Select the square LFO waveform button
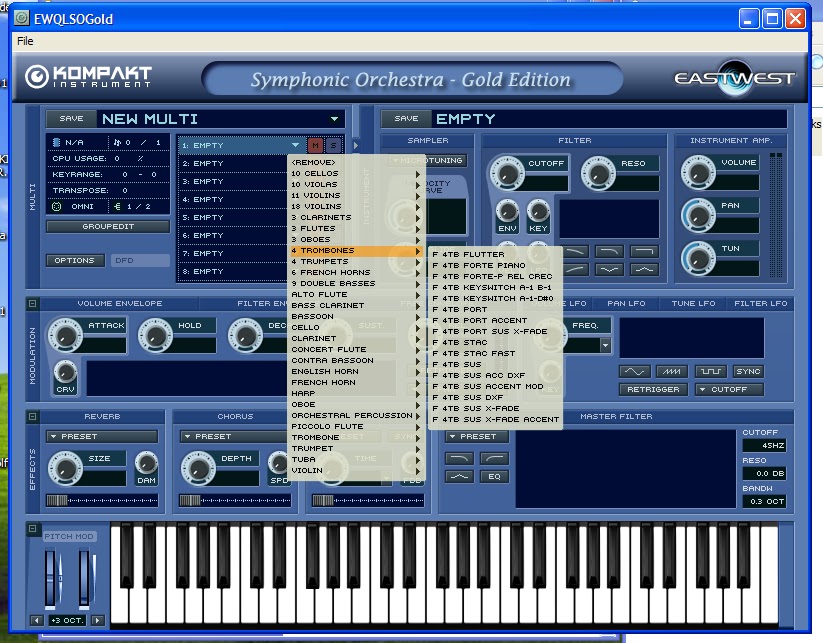The height and width of the screenshot is (643, 823). [x=711, y=372]
